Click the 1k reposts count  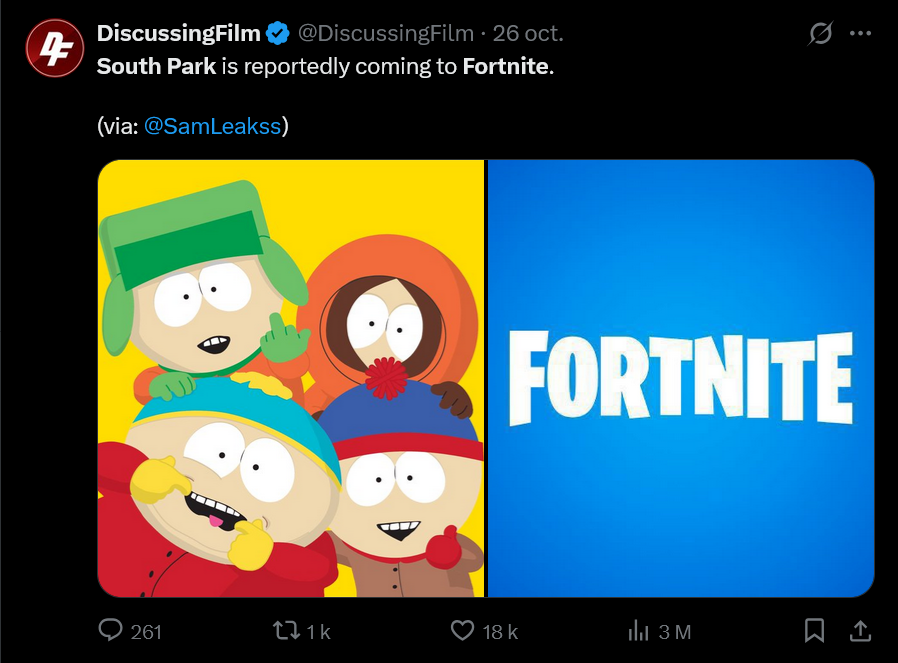tap(318, 631)
